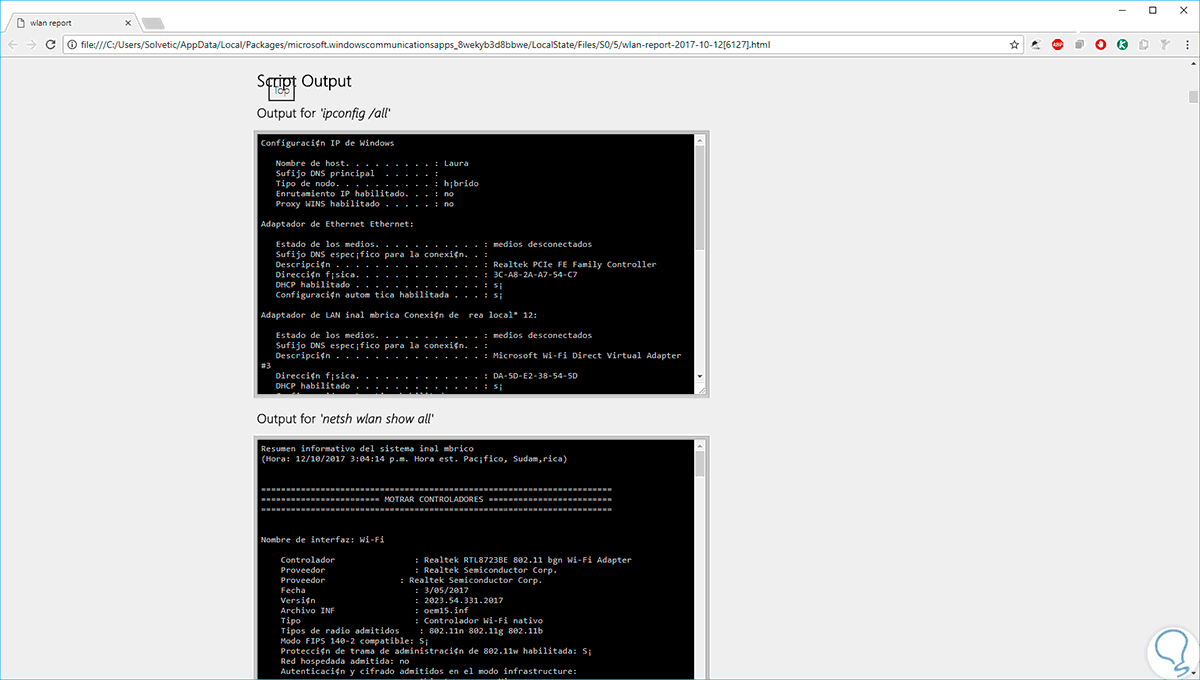Click the page scrollbar up arrow
Screen dimensions: 1200x680
tap(1193, 65)
